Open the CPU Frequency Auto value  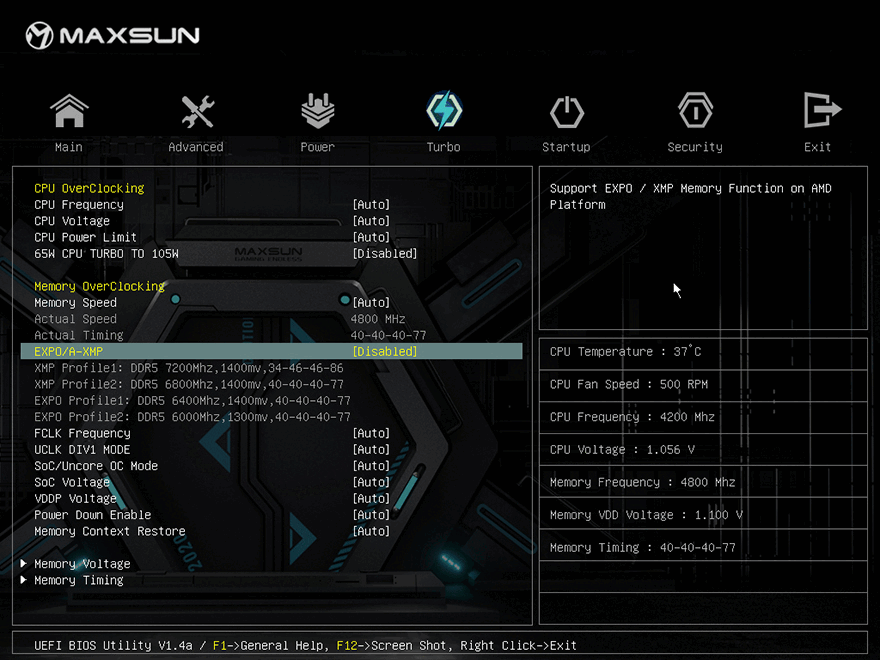(x=371, y=205)
